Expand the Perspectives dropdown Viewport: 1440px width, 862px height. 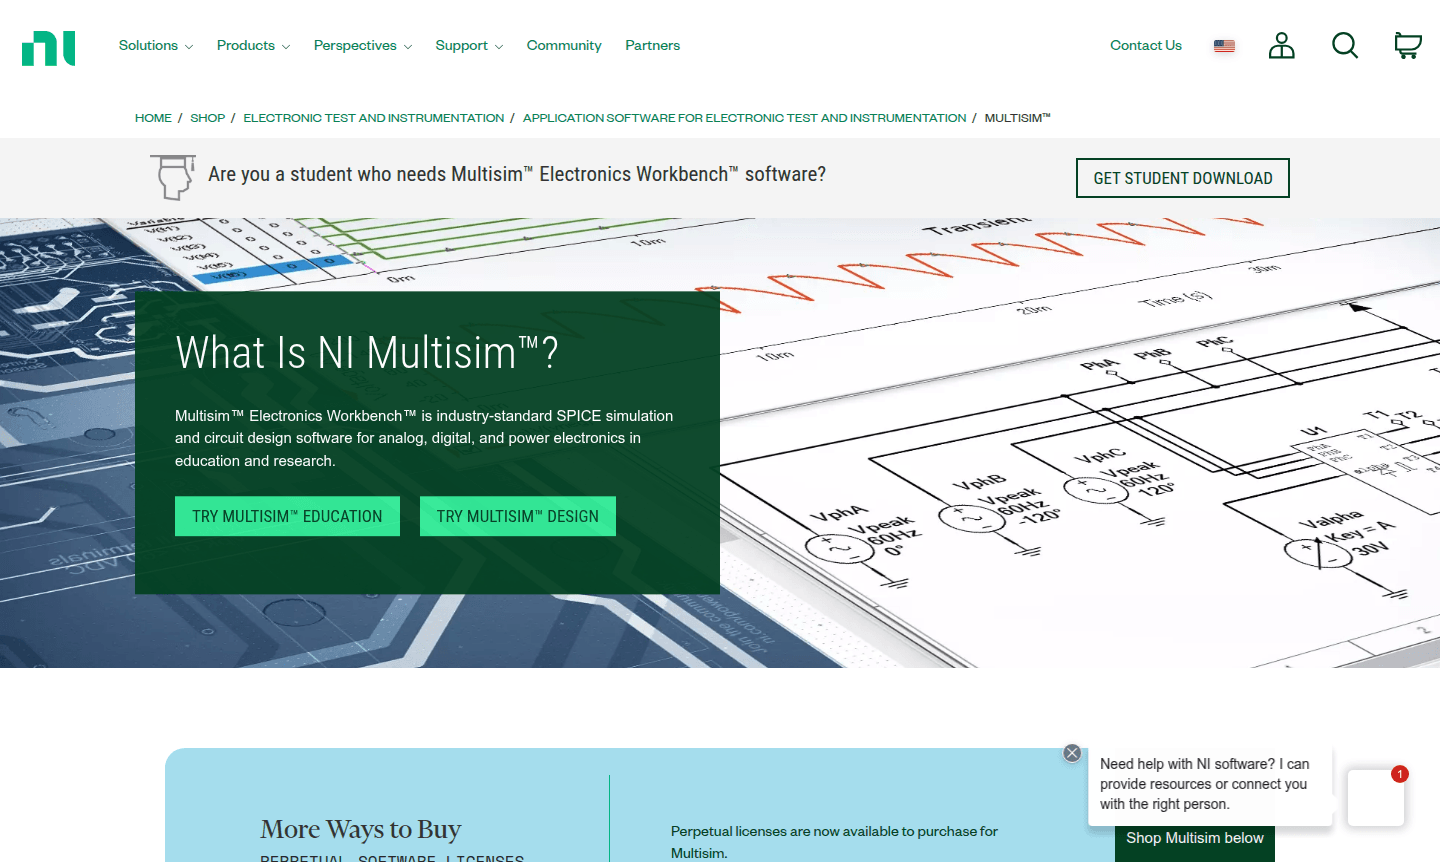click(355, 45)
